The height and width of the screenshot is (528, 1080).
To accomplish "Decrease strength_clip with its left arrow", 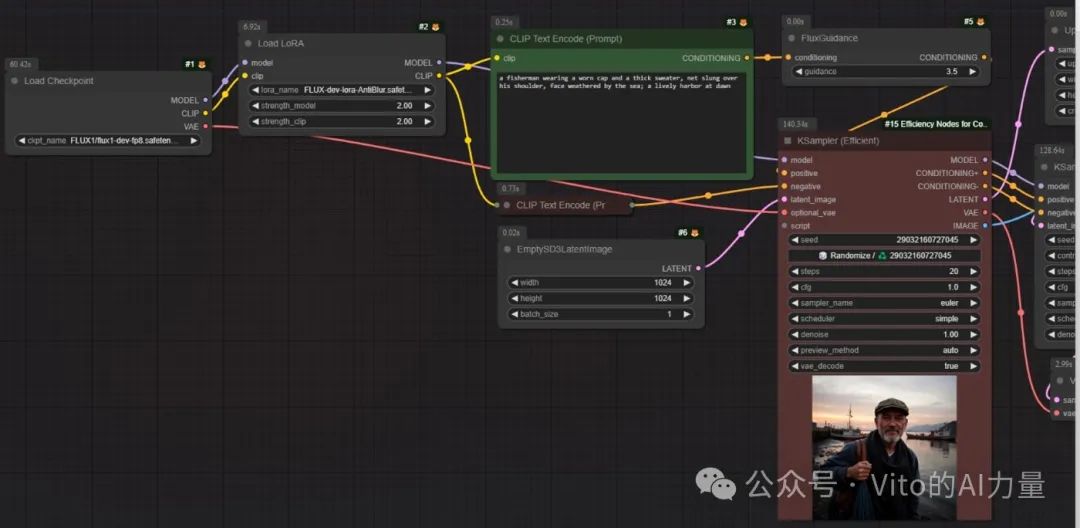I will (256, 122).
